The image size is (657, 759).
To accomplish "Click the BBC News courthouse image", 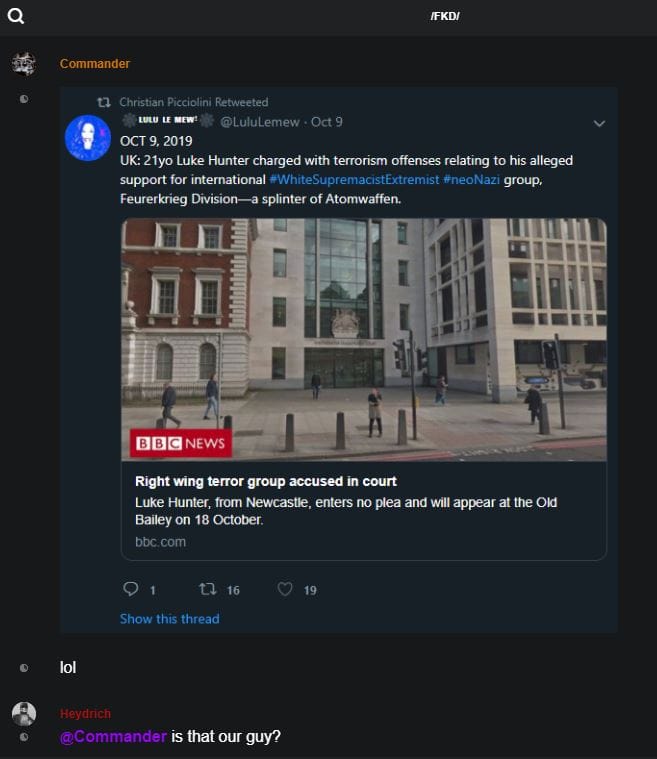I will pos(364,339).
